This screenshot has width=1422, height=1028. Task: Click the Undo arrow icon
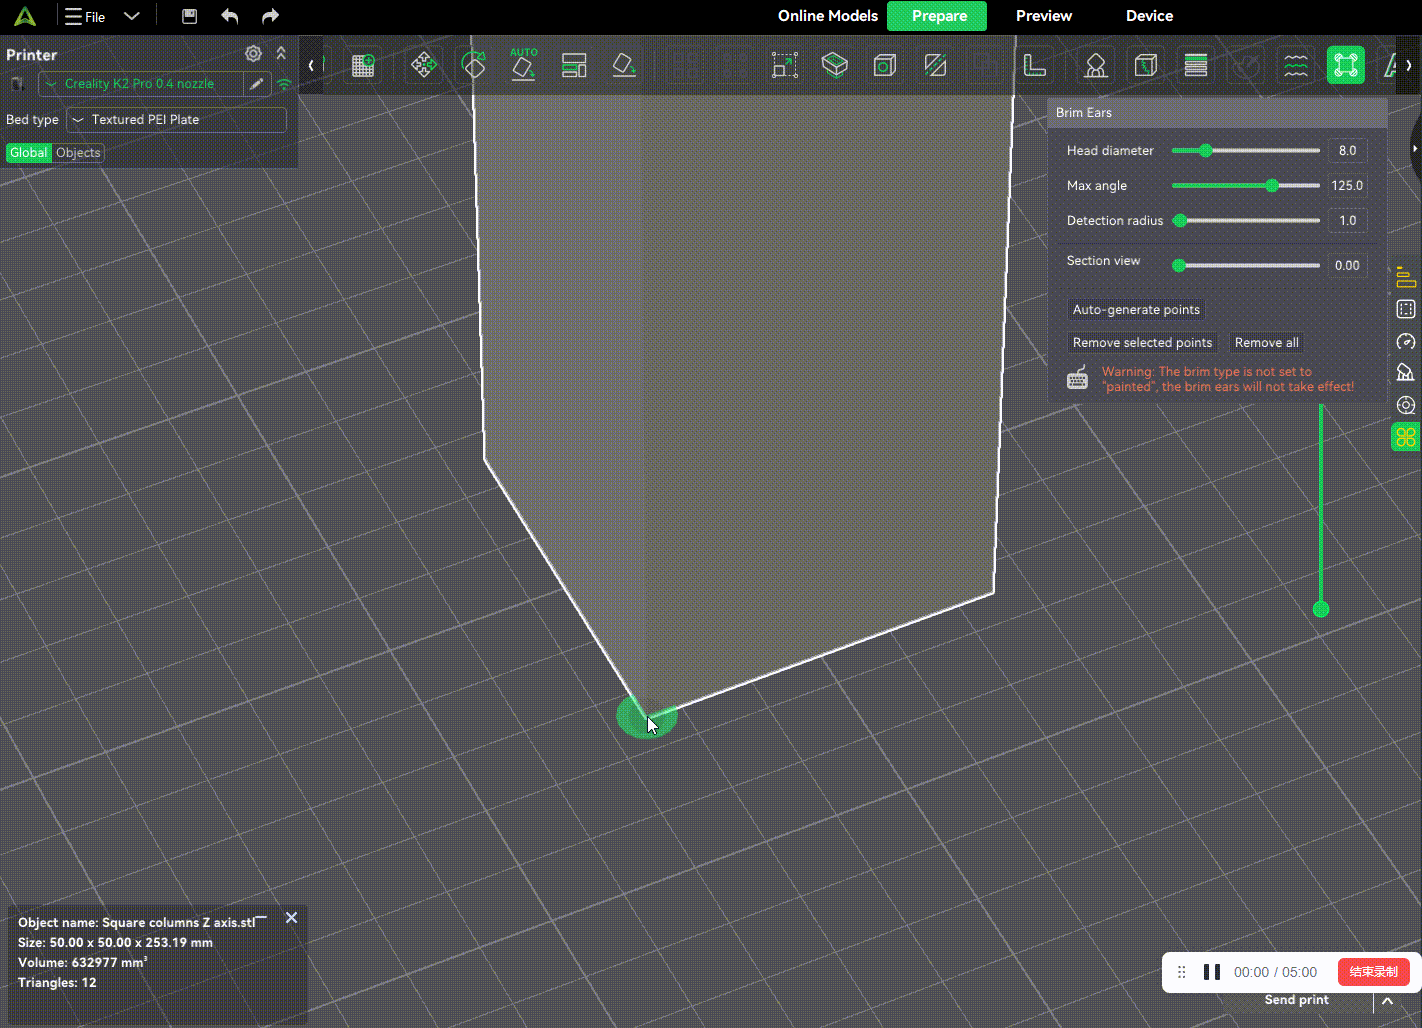[x=230, y=16]
